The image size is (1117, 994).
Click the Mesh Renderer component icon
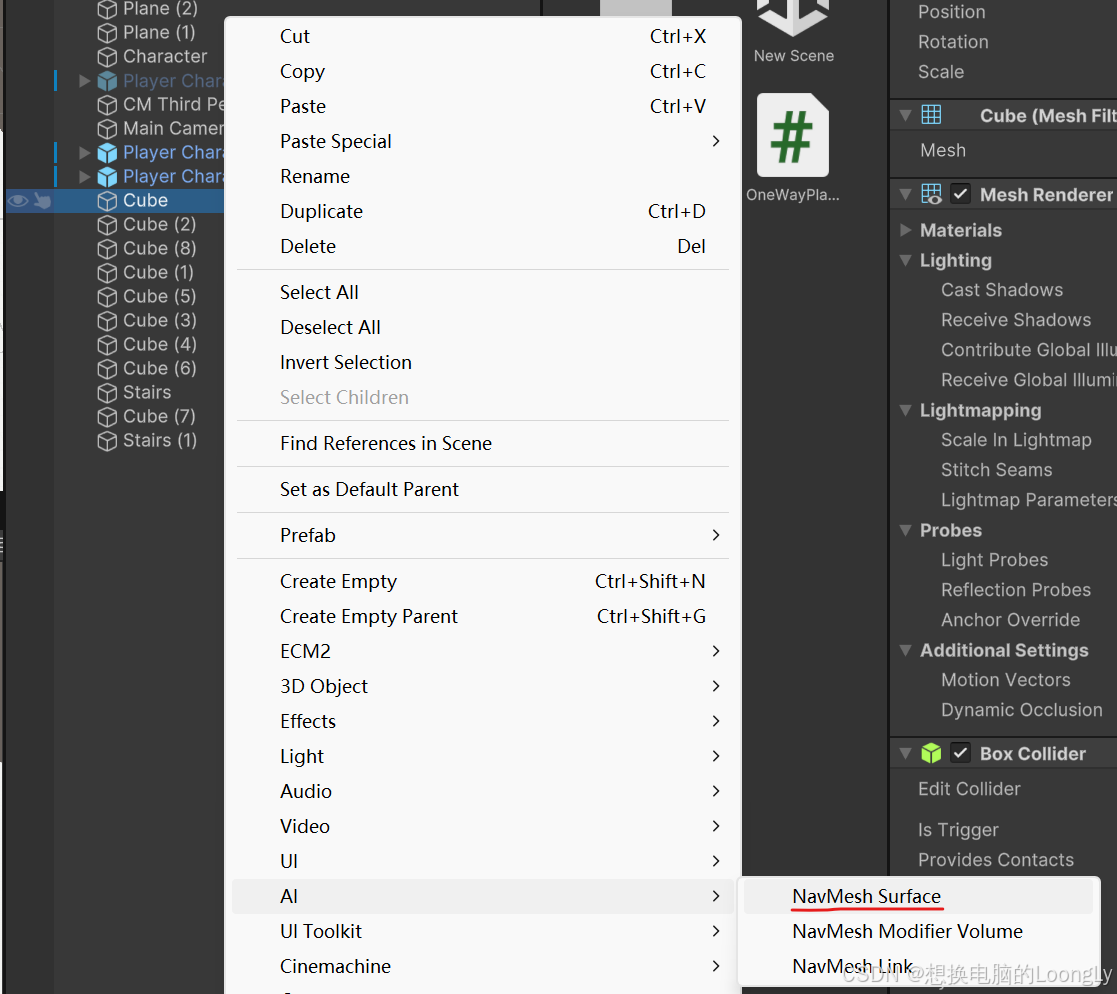(931, 194)
